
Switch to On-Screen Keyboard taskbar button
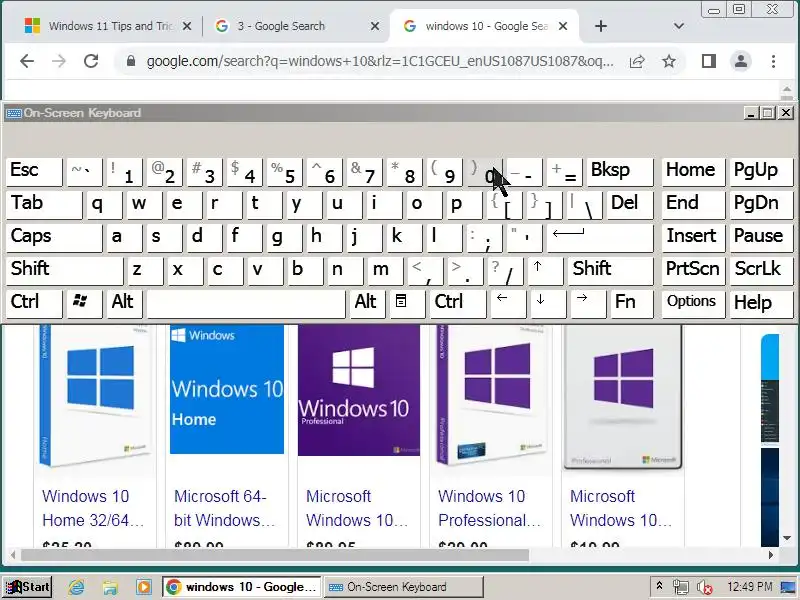pyautogui.click(x=403, y=587)
